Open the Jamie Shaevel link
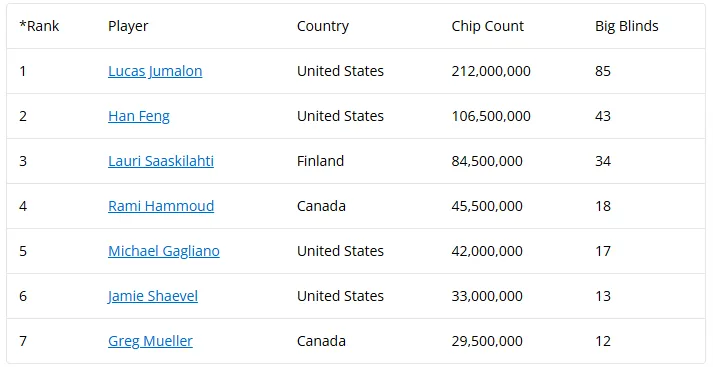This screenshot has width=713, height=367. (x=153, y=297)
